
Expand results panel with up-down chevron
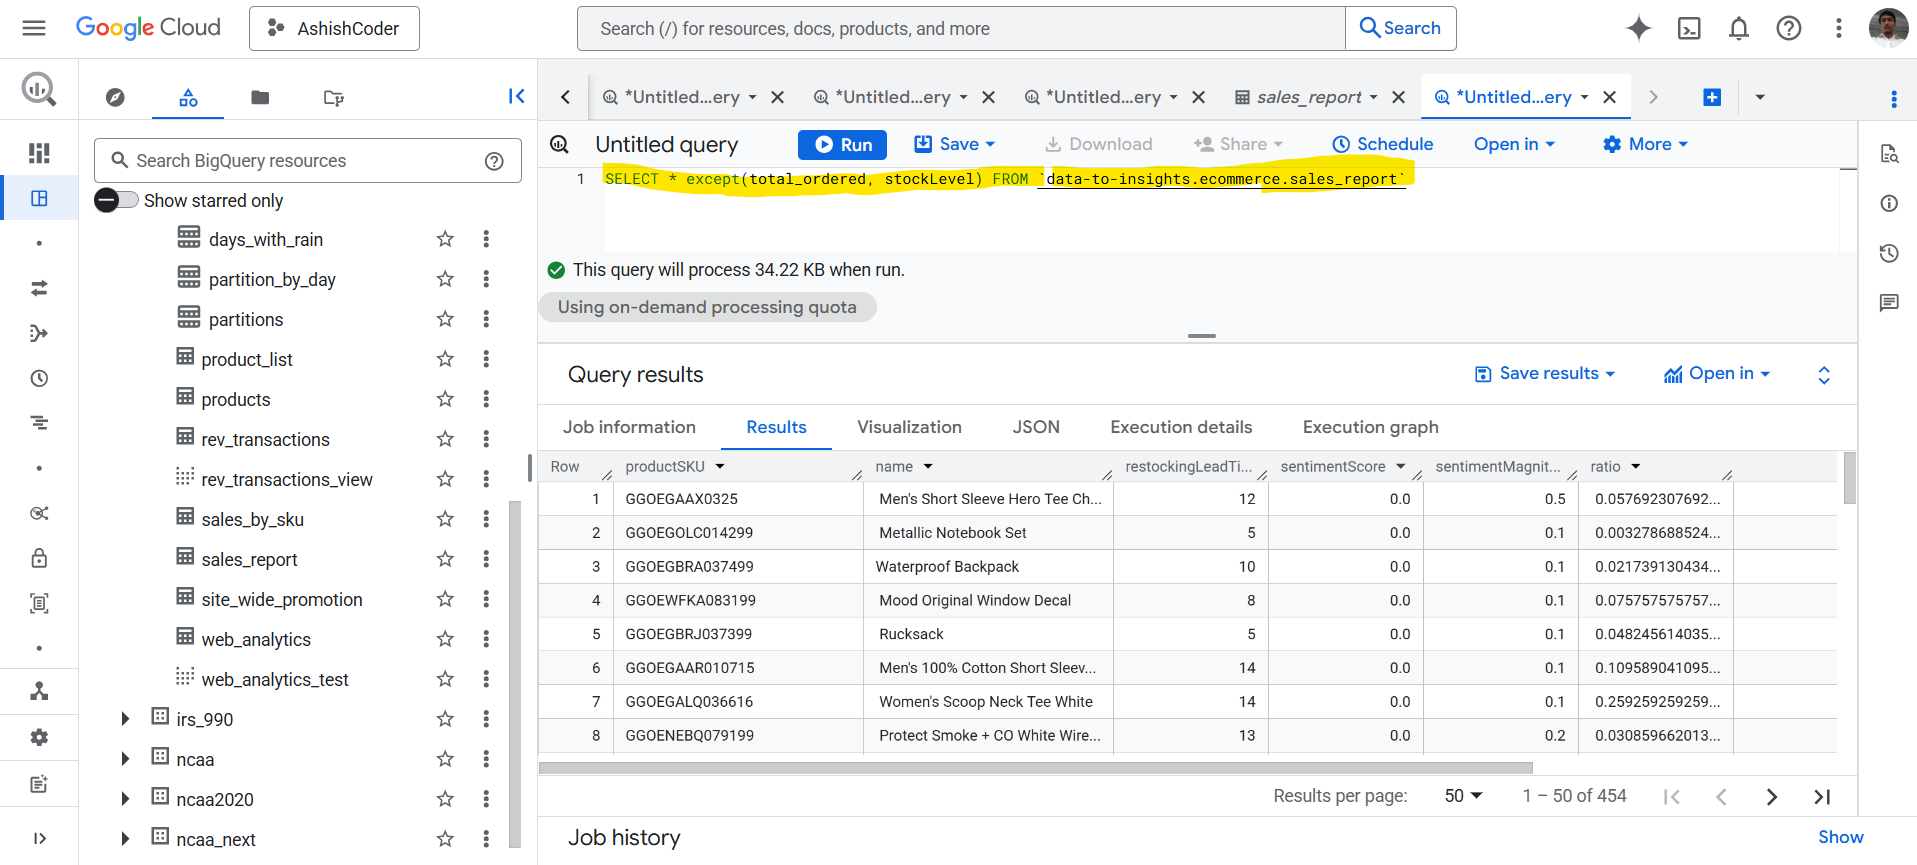point(1824,374)
